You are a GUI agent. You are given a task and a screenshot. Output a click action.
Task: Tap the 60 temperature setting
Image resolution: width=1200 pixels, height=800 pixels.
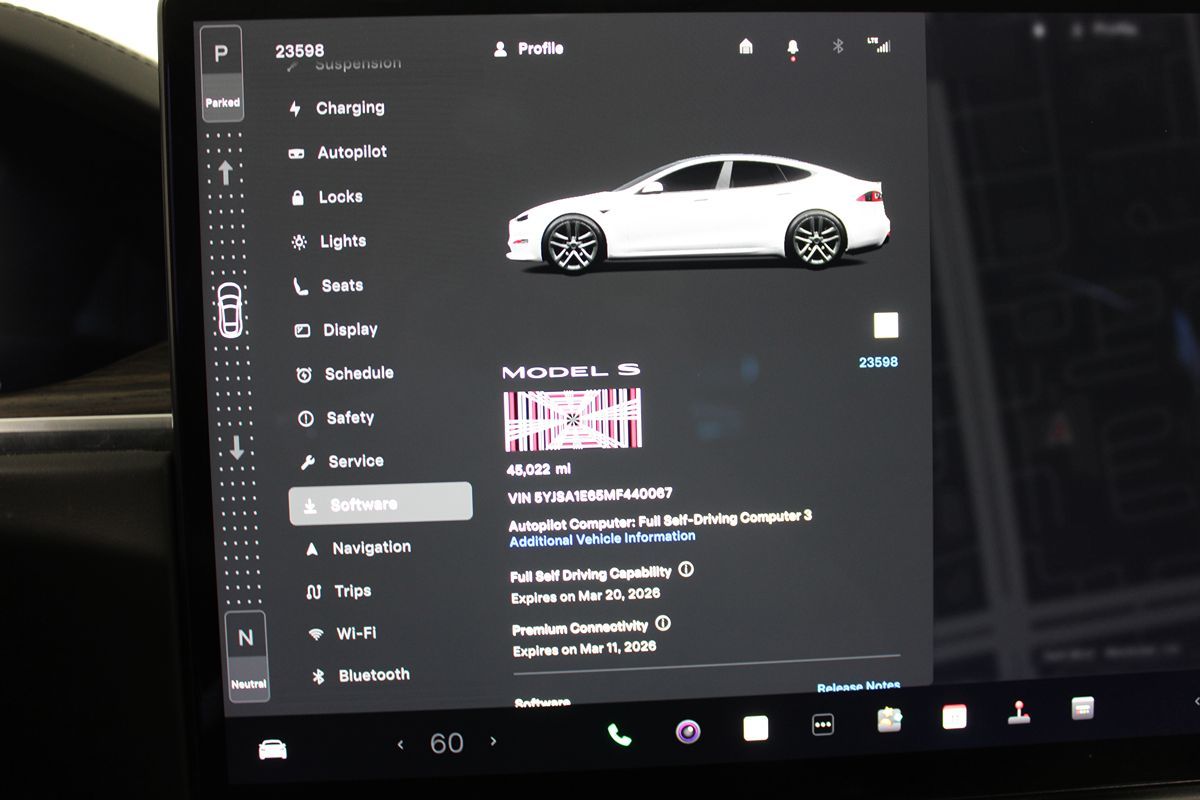click(x=447, y=743)
